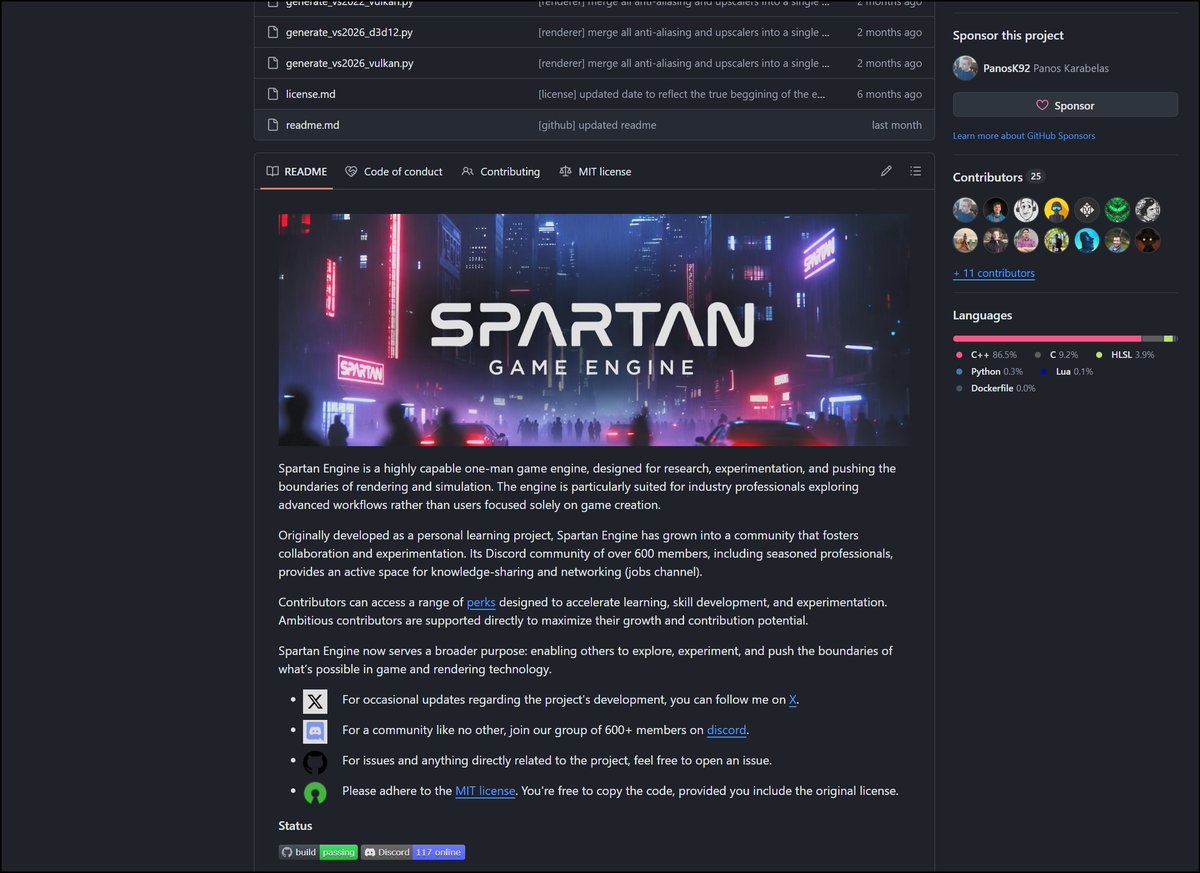Viewport: 1200px width, 873px height.
Task: Open the dark creature with glowing eyes avatar
Action: coord(1148,240)
